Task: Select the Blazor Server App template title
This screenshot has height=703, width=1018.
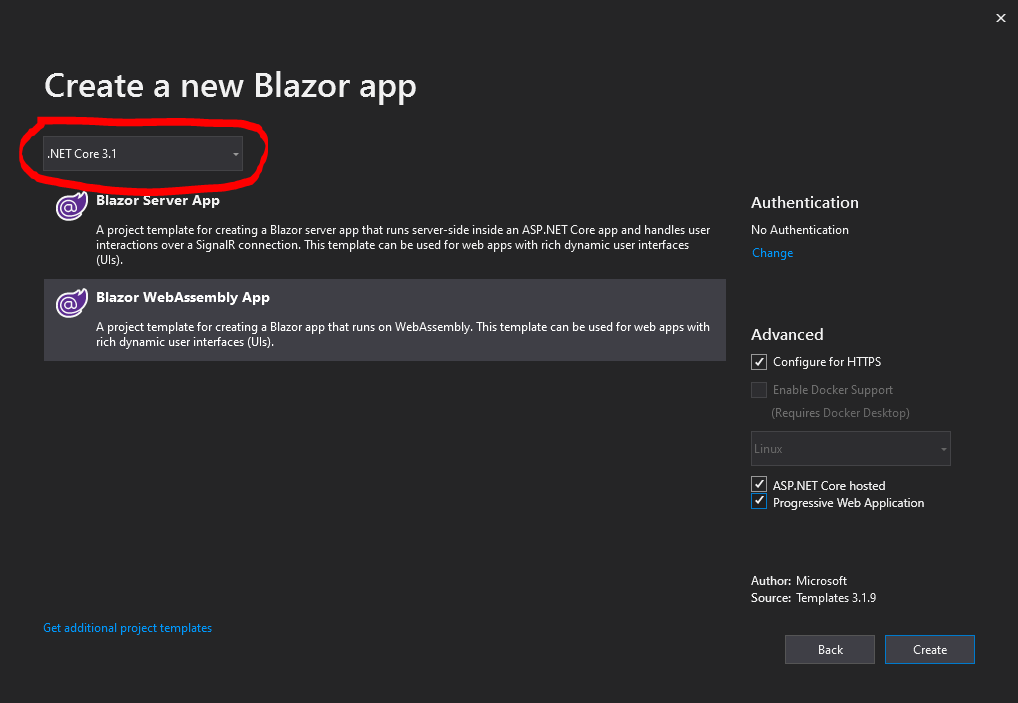Action: [158, 200]
